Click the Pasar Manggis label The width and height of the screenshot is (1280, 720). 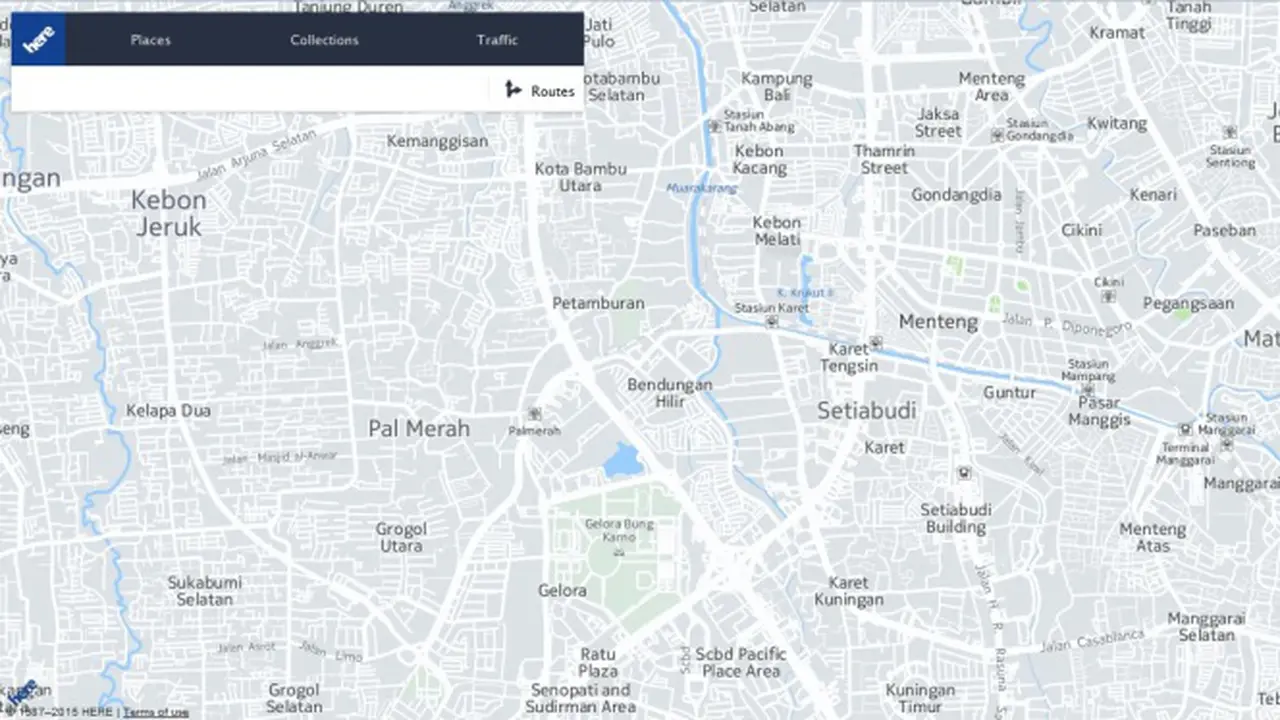(1099, 410)
